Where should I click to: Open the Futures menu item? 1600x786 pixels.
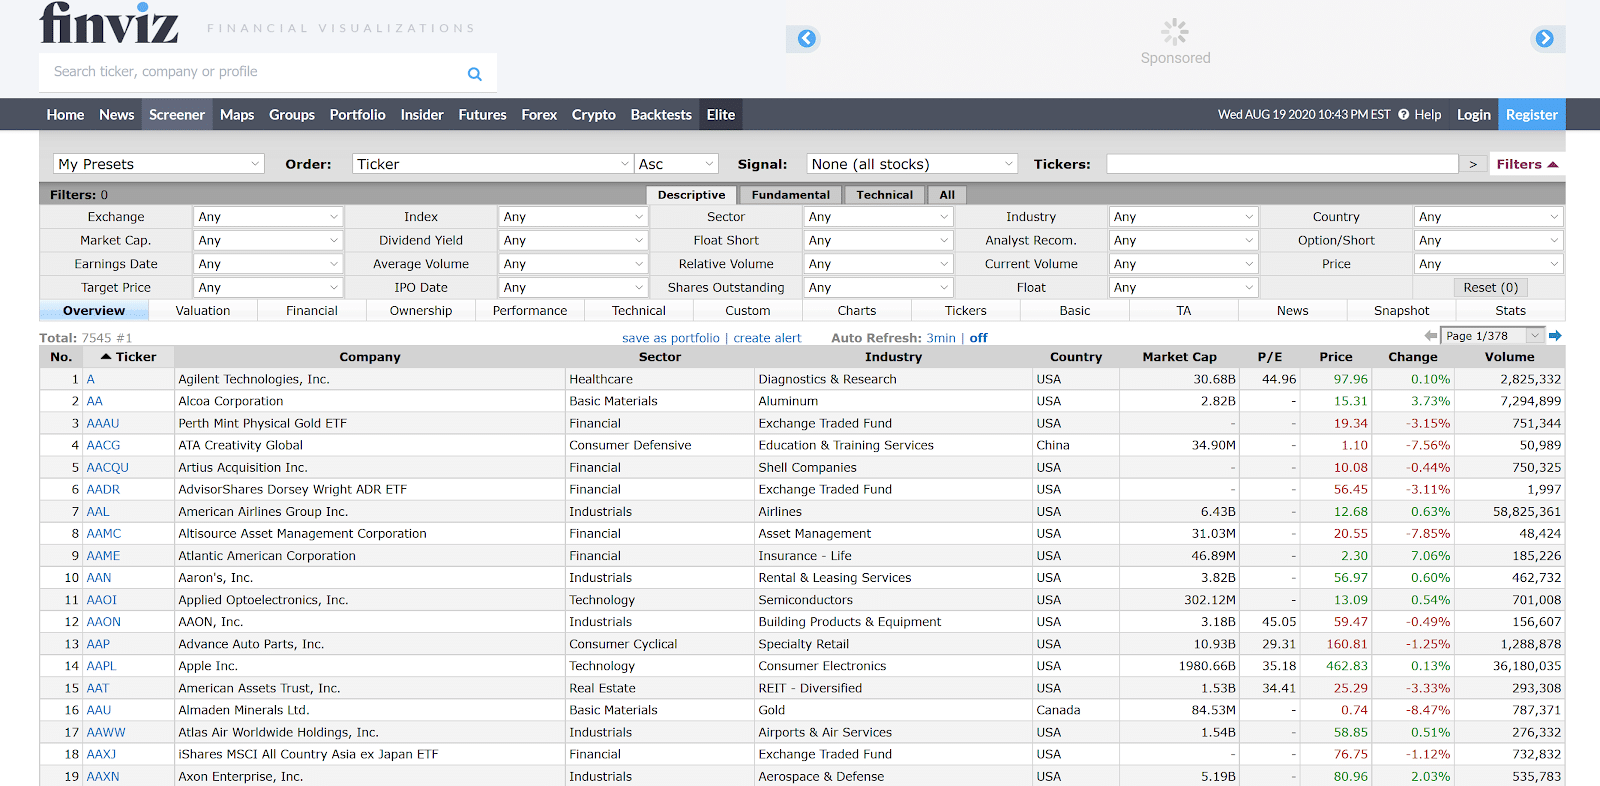[483, 115]
